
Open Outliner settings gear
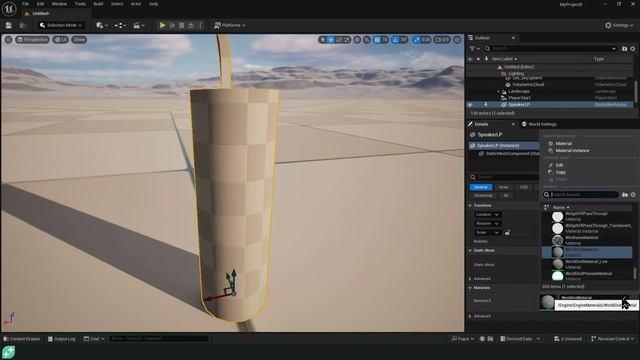tap(633, 49)
